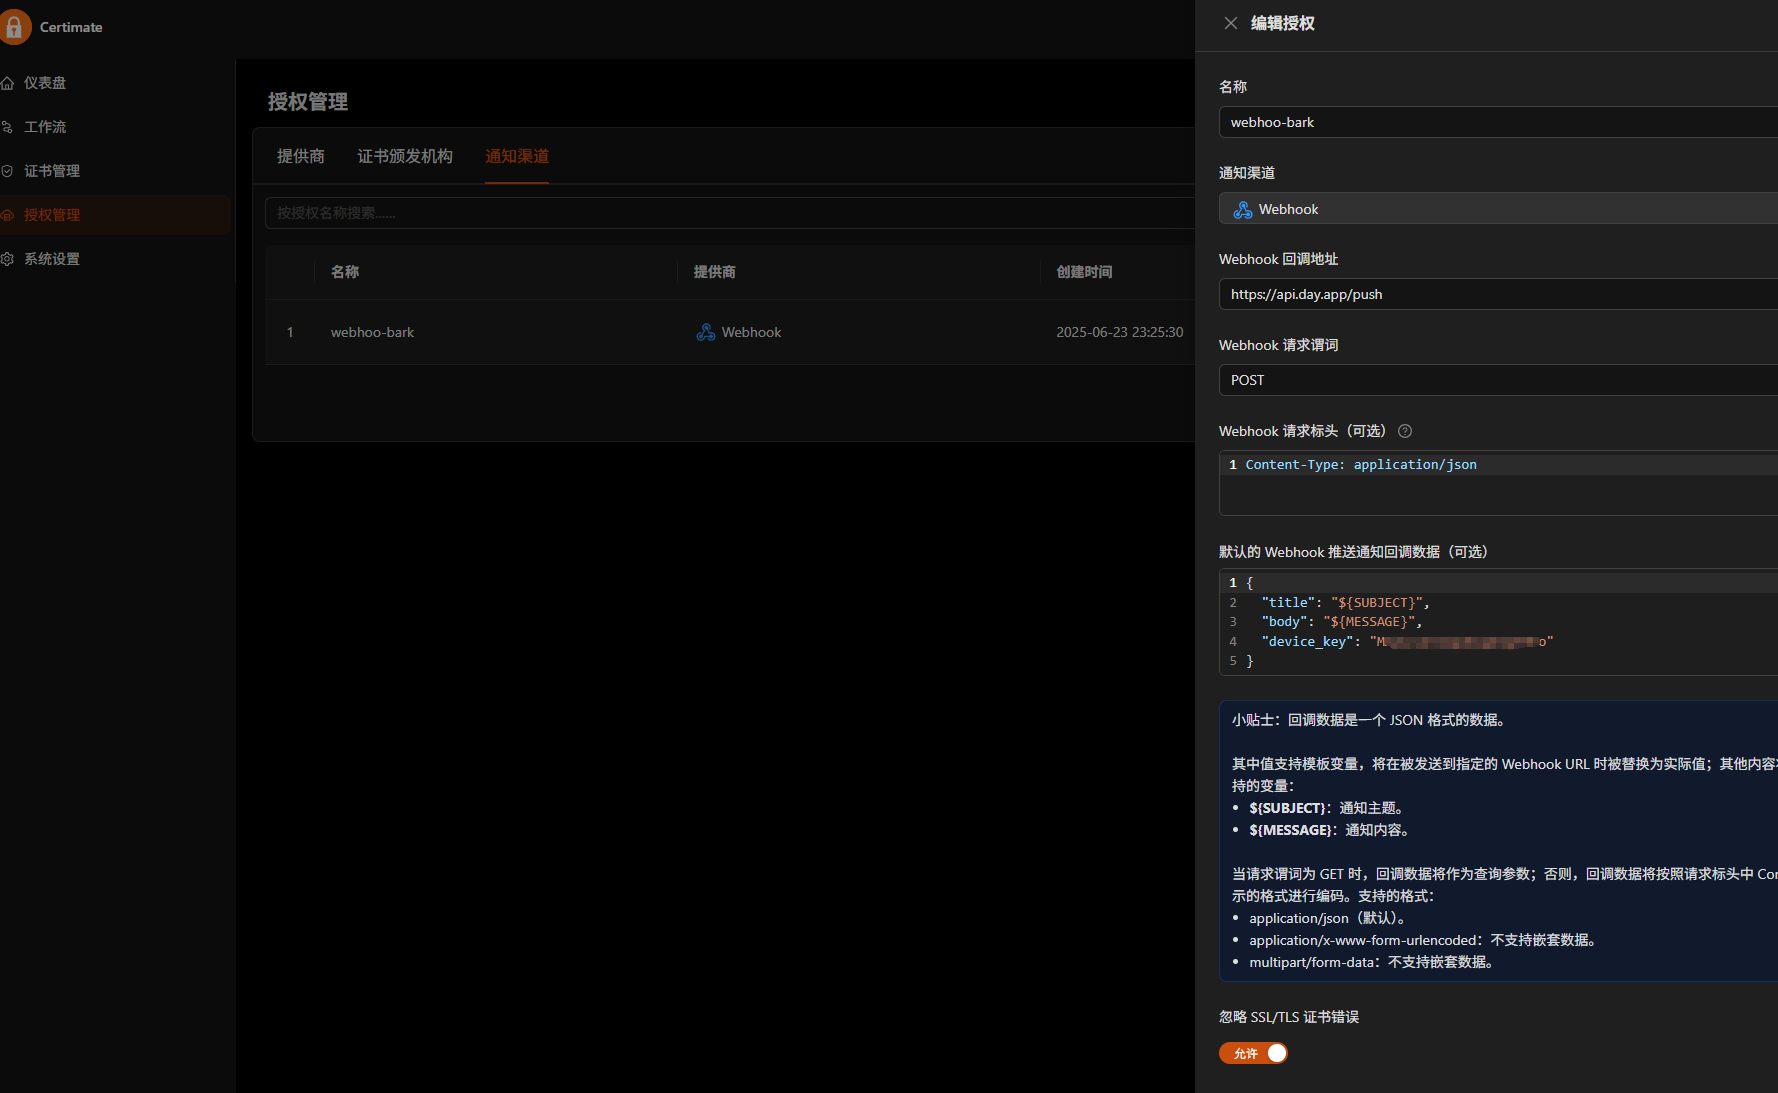Select the webhoo-bark table row name
This screenshot has width=1778, height=1093.
pyautogui.click(x=372, y=332)
